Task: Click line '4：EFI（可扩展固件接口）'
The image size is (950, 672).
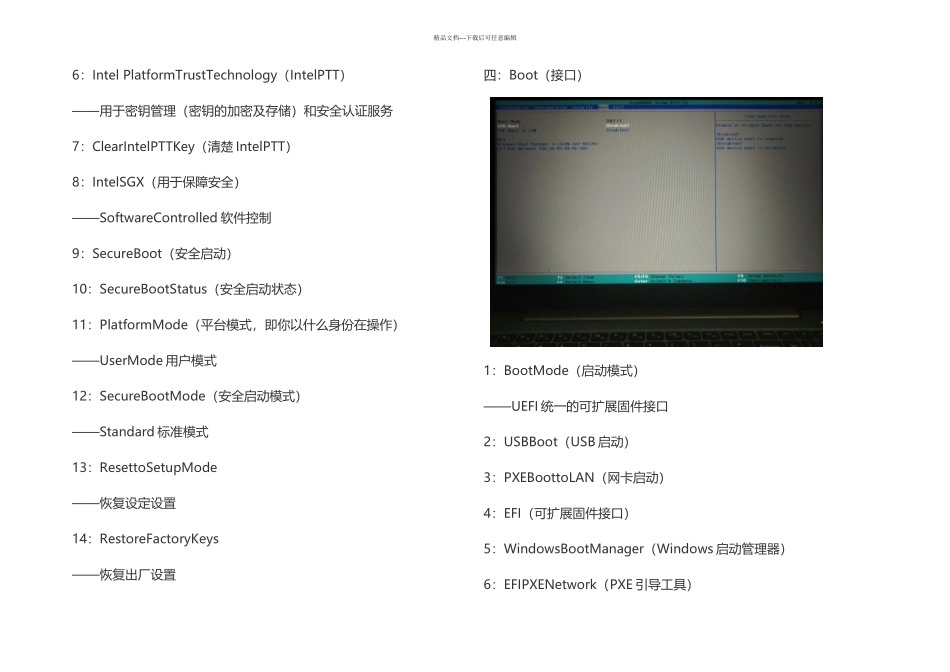Action: [556, 514]
